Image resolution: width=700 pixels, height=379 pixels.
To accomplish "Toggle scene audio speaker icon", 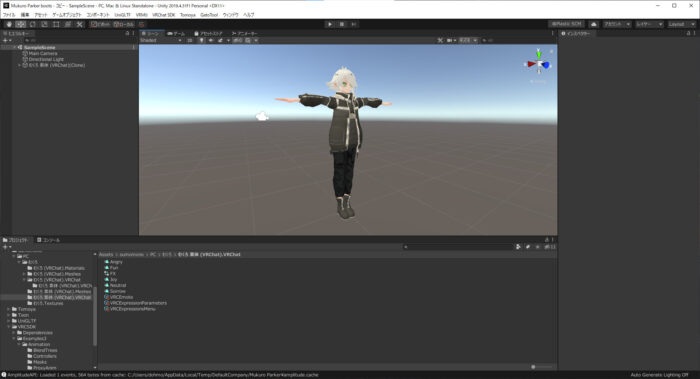I will tap(211, 40).
